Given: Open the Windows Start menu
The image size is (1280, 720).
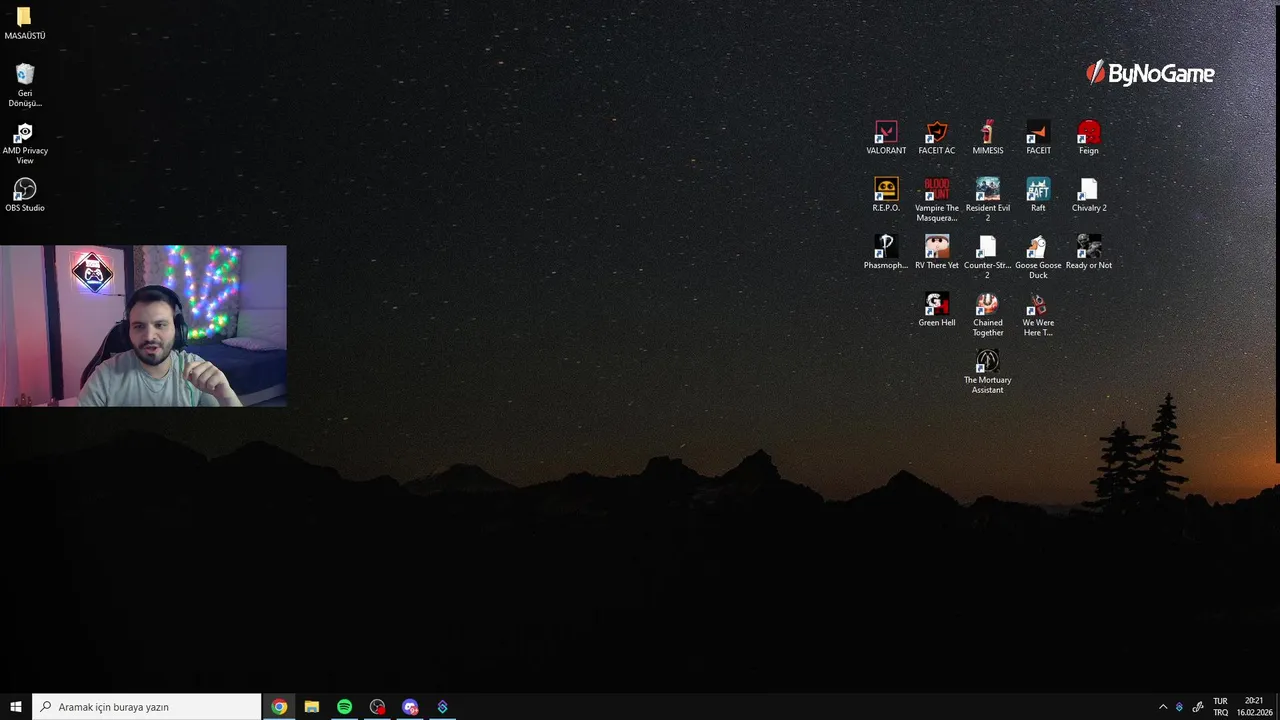Looking at the screenshot, I should coord(16,707).
